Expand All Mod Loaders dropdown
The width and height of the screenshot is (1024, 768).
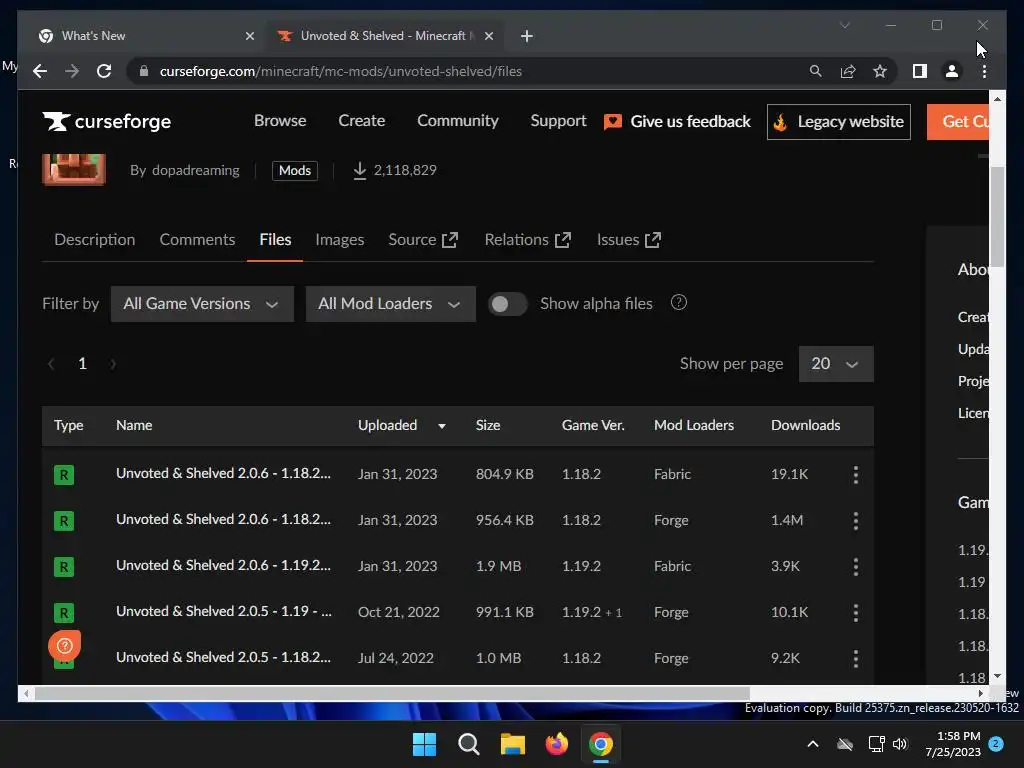(x=391, y=304)
